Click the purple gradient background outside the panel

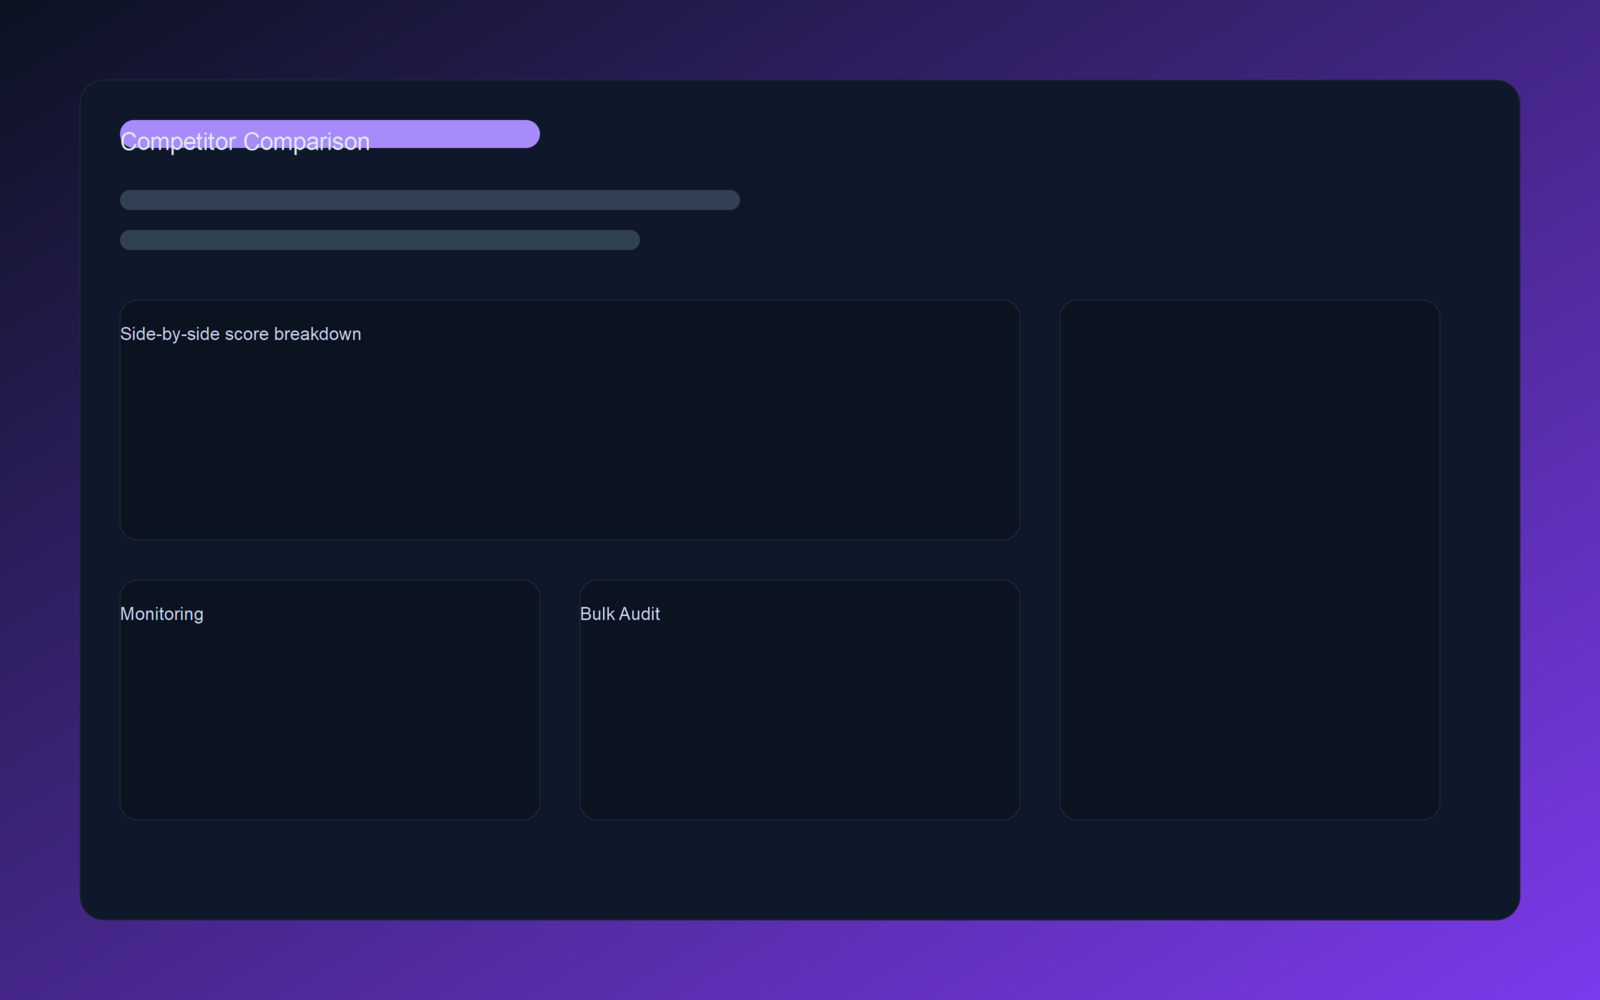point(1560,500)
